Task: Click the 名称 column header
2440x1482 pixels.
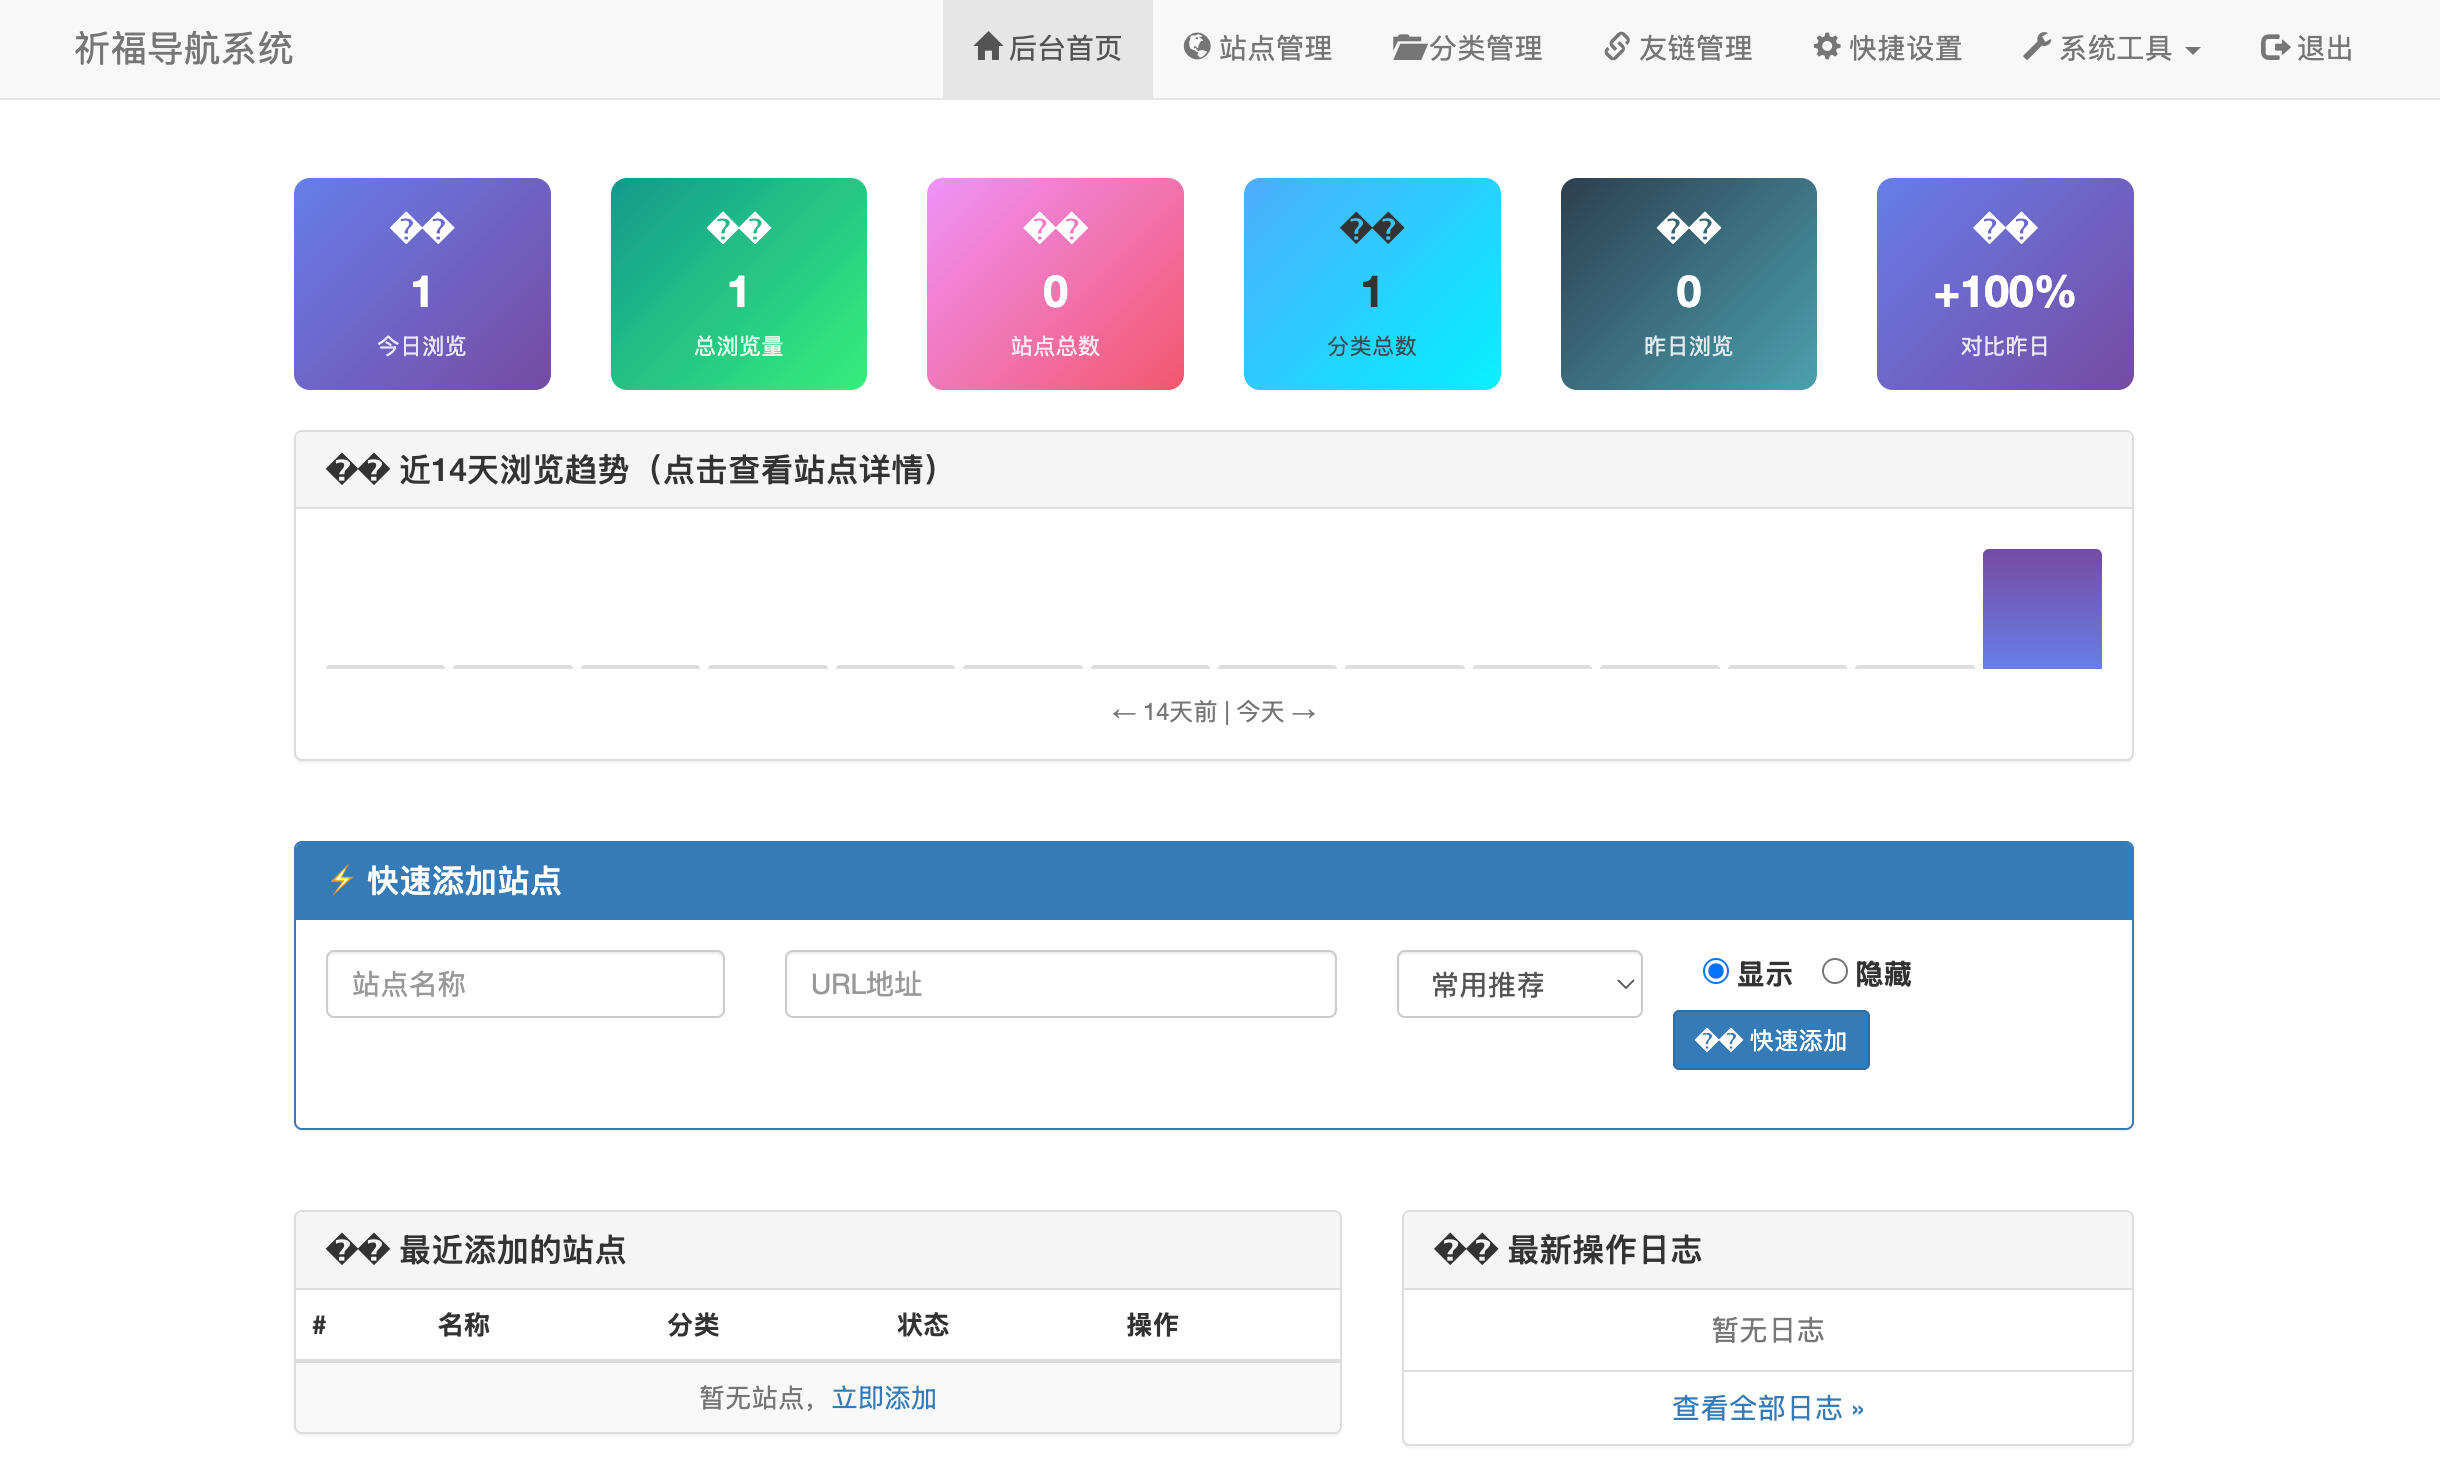Action: point(463,1324)
